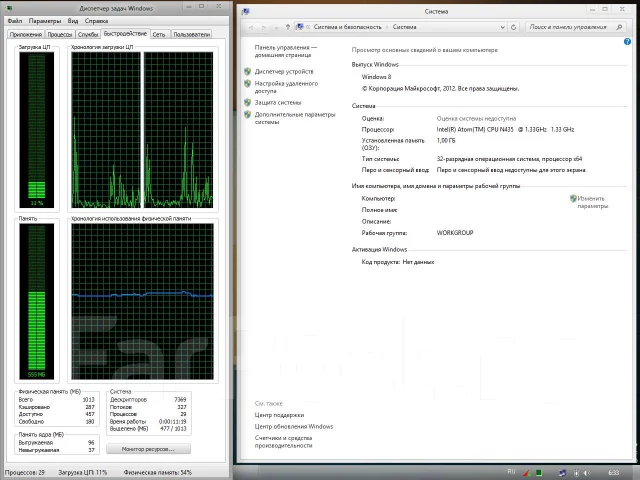
Task: Go up one level with the Up arrow
Action: [x=288, y=27]
